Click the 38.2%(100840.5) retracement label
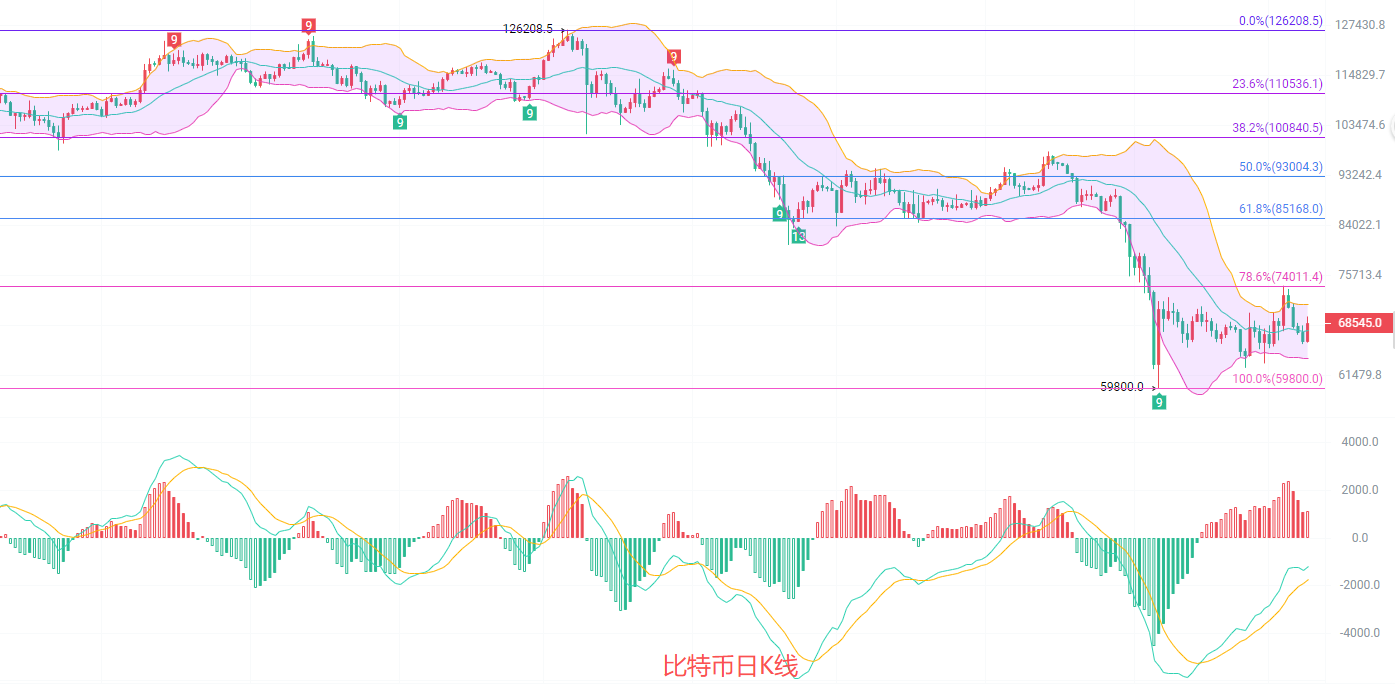1395x686 pixels. 1278,128
